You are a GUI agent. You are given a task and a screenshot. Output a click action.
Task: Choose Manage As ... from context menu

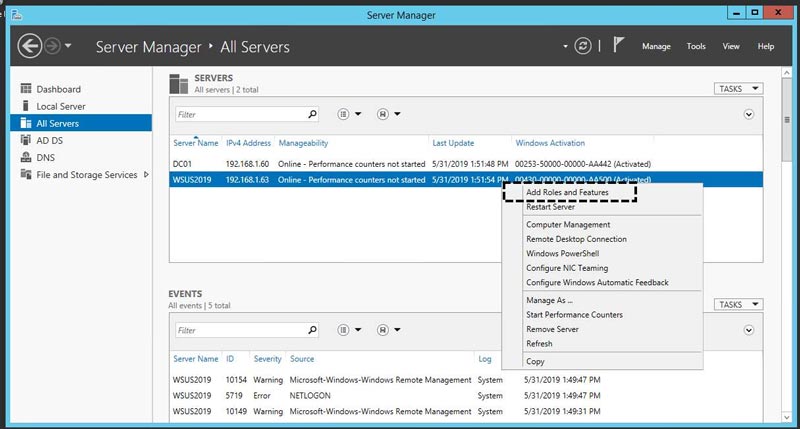[x=549, y=300]
